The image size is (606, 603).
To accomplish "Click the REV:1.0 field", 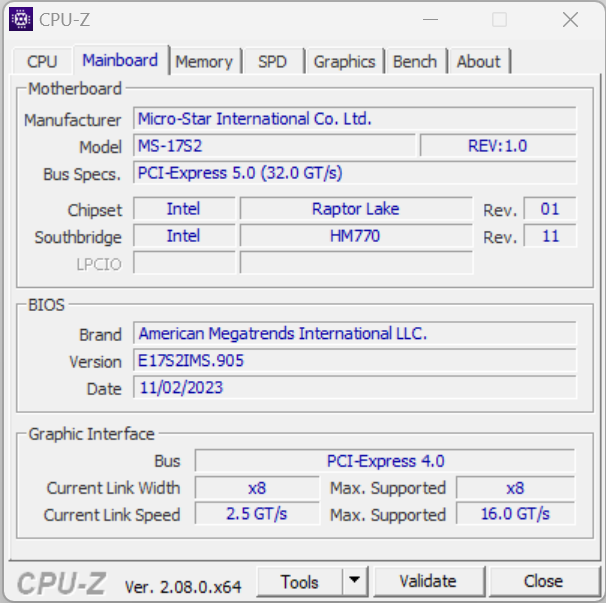I will click(x=498, y=146).
